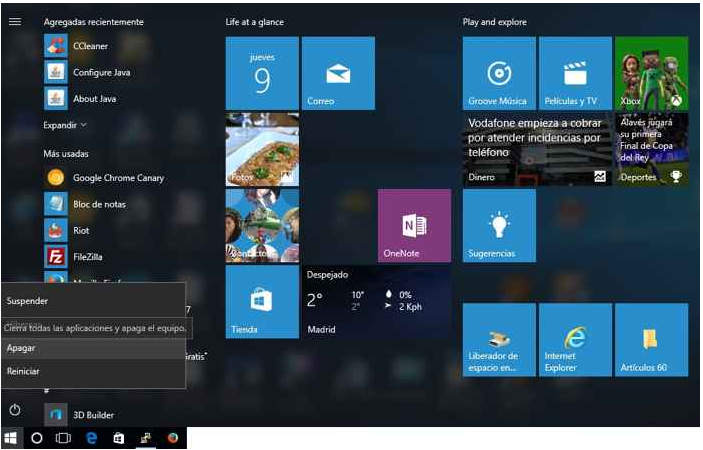703x450 pixels.
Task: Launch Google Chrome Canary from the list
Action: coord(56,178)
